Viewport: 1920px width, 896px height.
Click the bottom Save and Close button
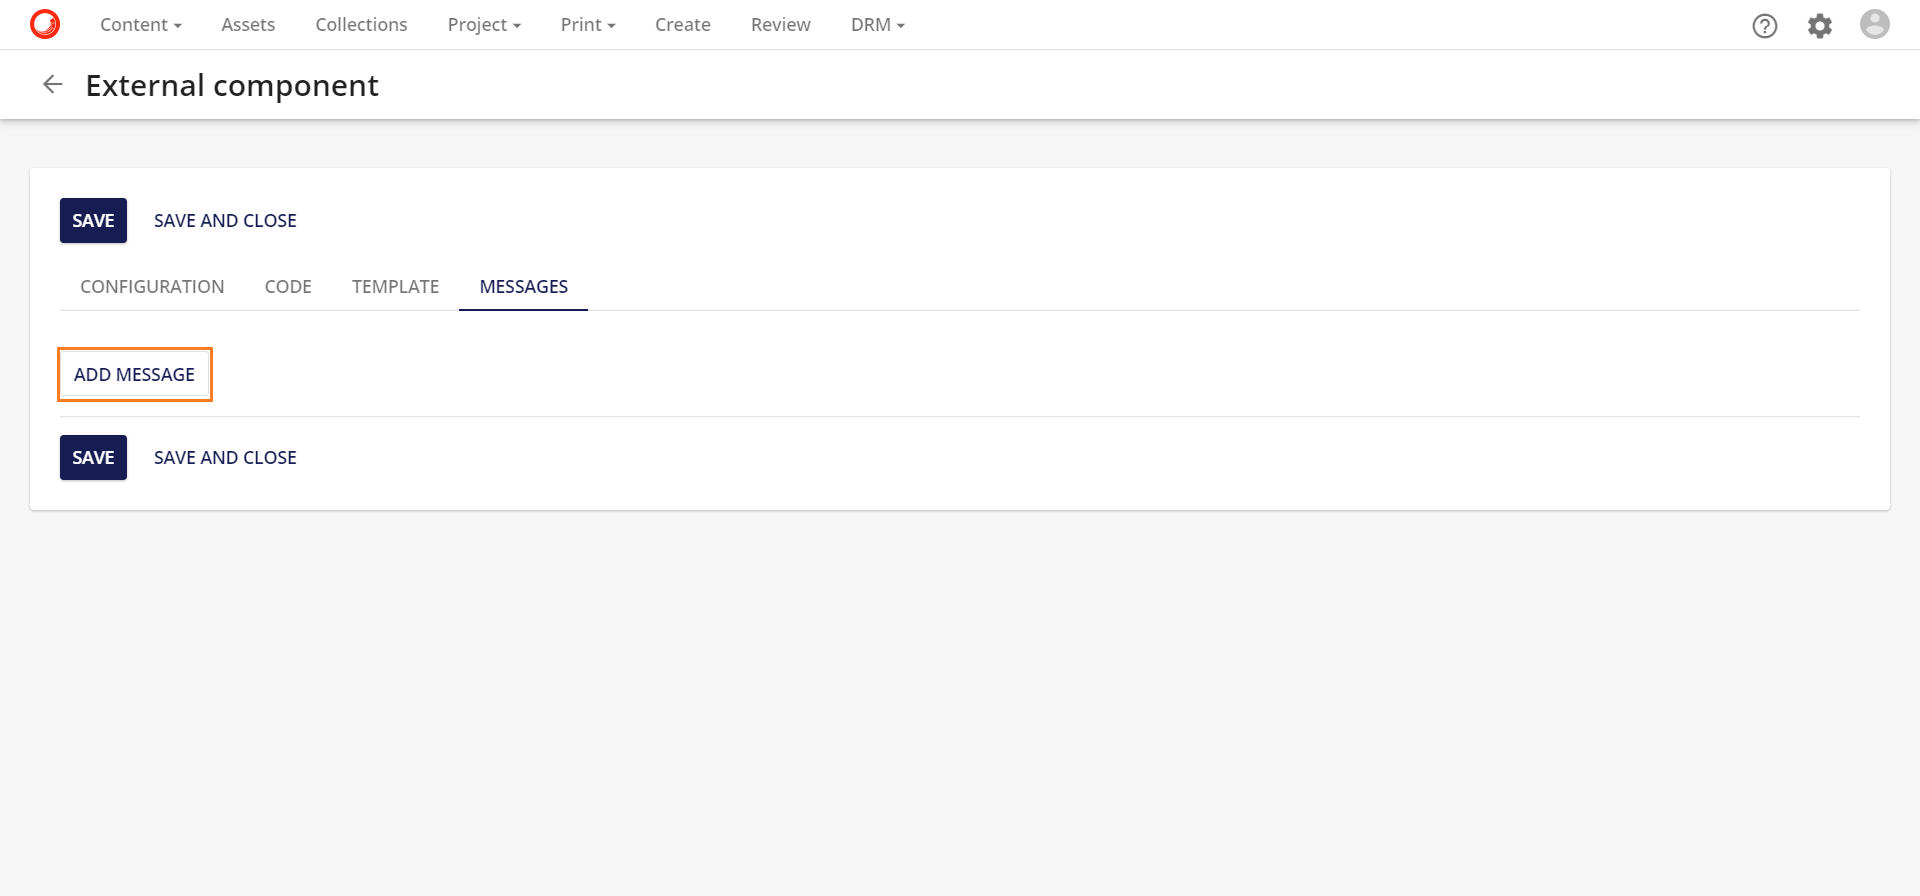pyautogui.click(x=225, y=458)
